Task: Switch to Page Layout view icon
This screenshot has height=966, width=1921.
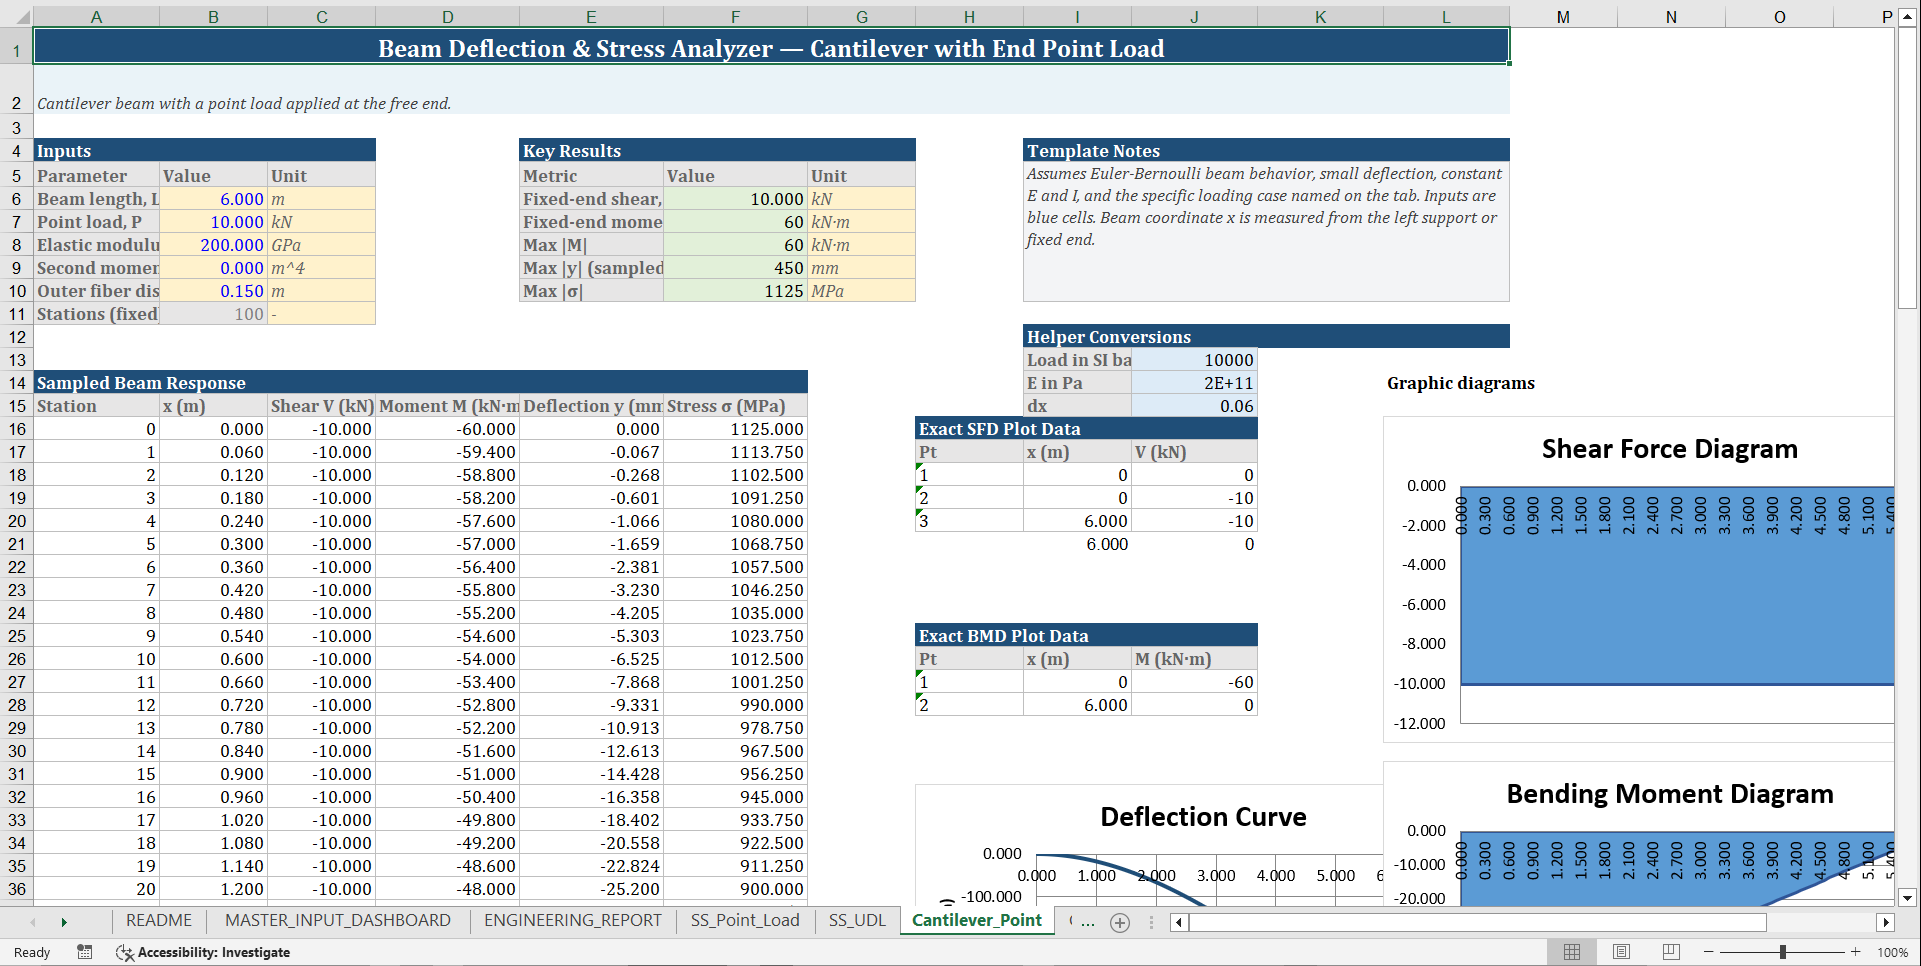Action: pyautogui.click(x=1620, y=951)
